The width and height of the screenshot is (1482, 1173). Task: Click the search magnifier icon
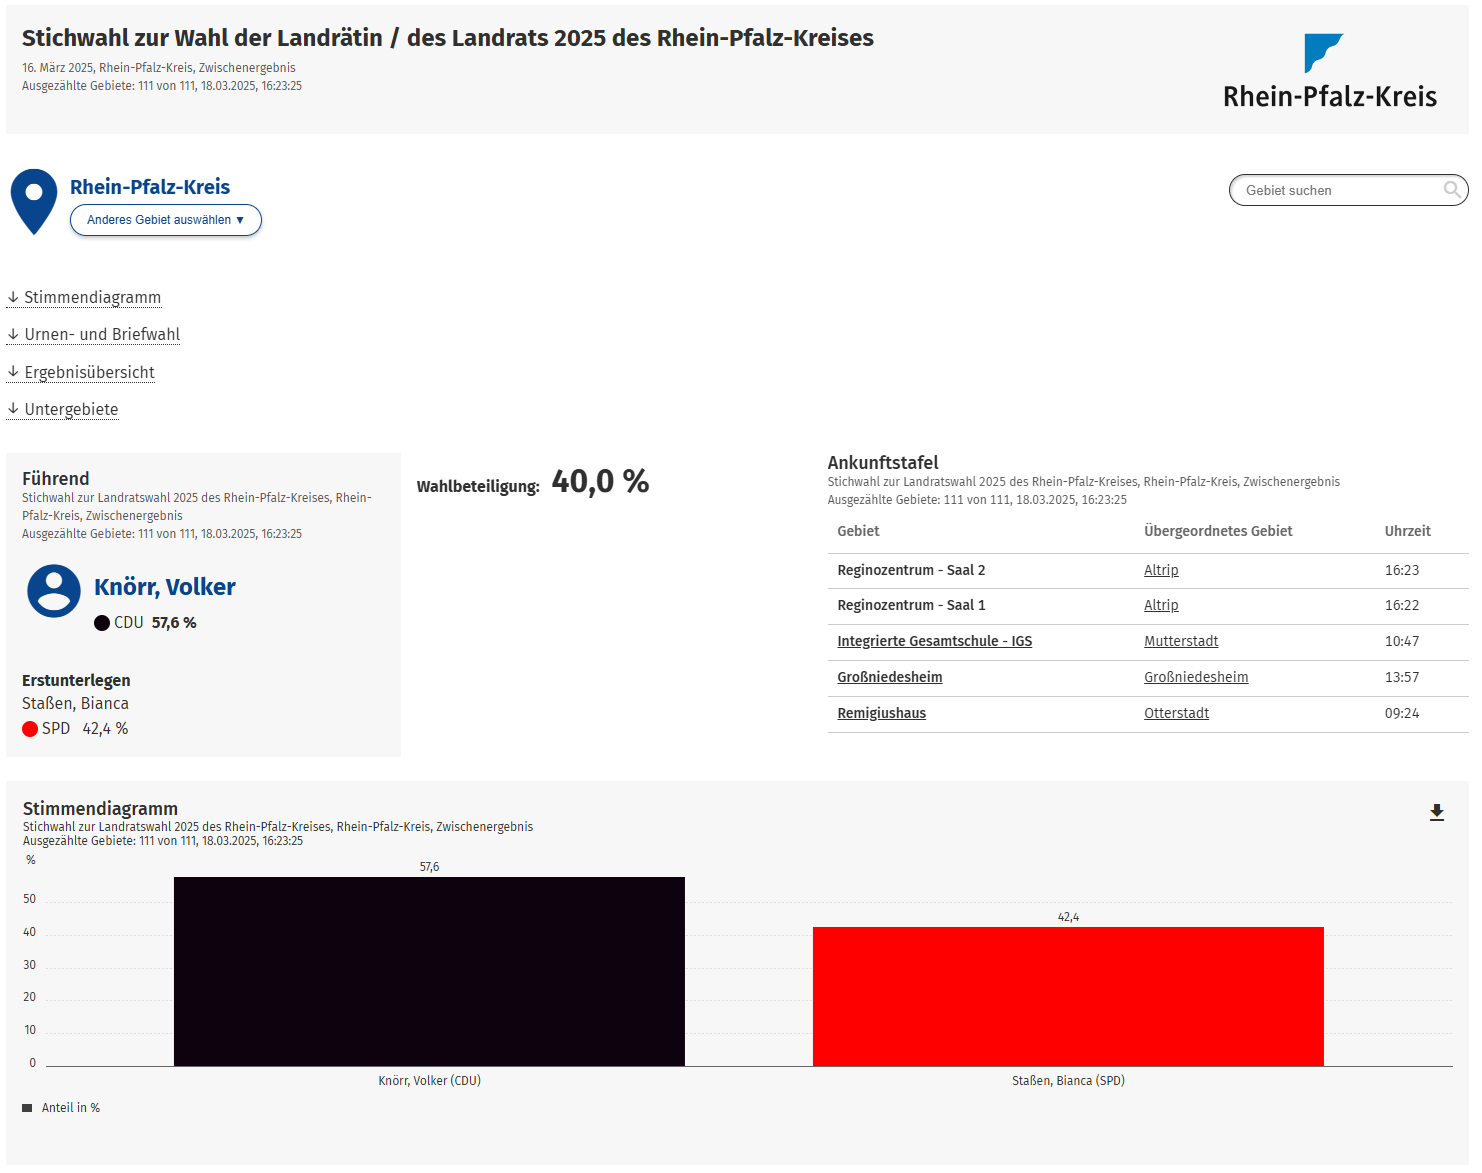pyautogui.click(x=1452, y=189)
